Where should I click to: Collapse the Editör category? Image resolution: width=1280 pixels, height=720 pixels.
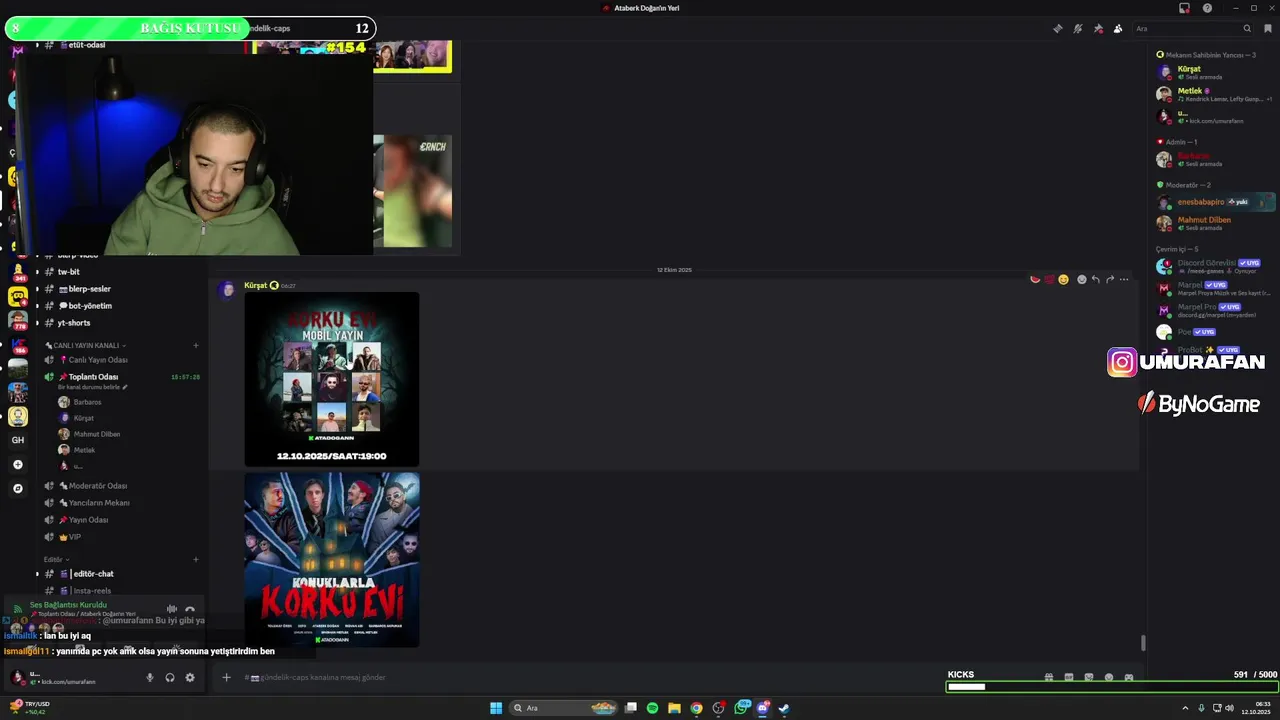(x=55, y=559)
